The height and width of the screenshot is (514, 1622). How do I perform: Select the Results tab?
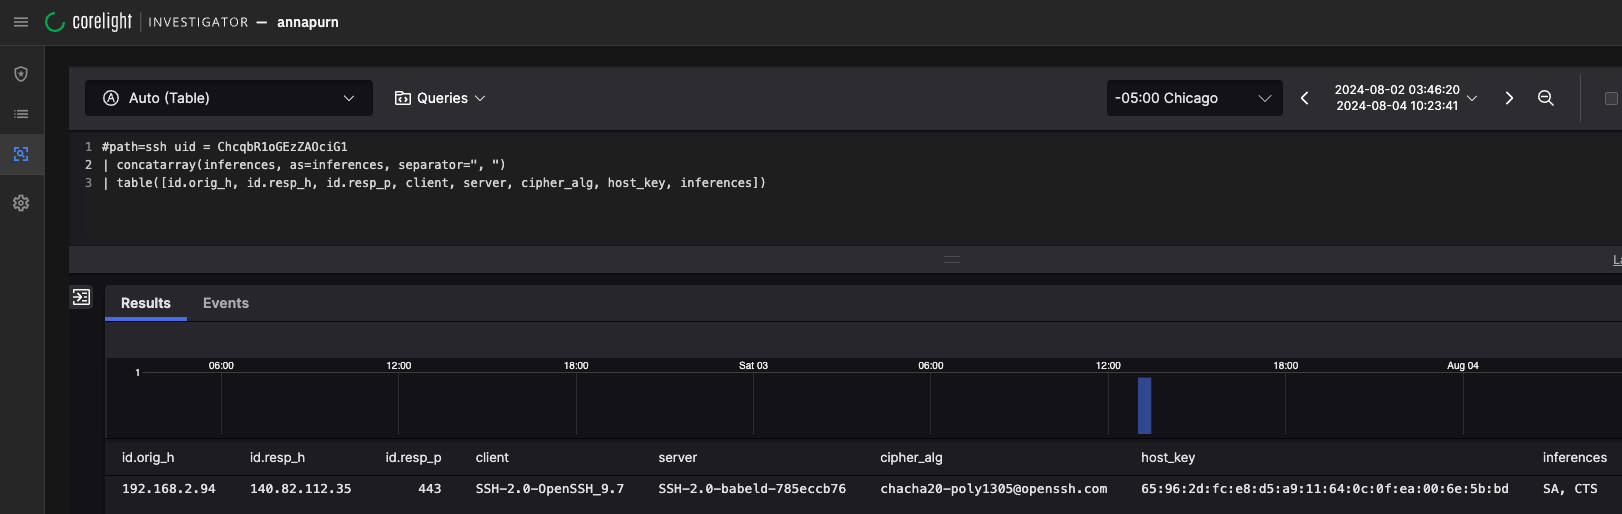(146, 303)
